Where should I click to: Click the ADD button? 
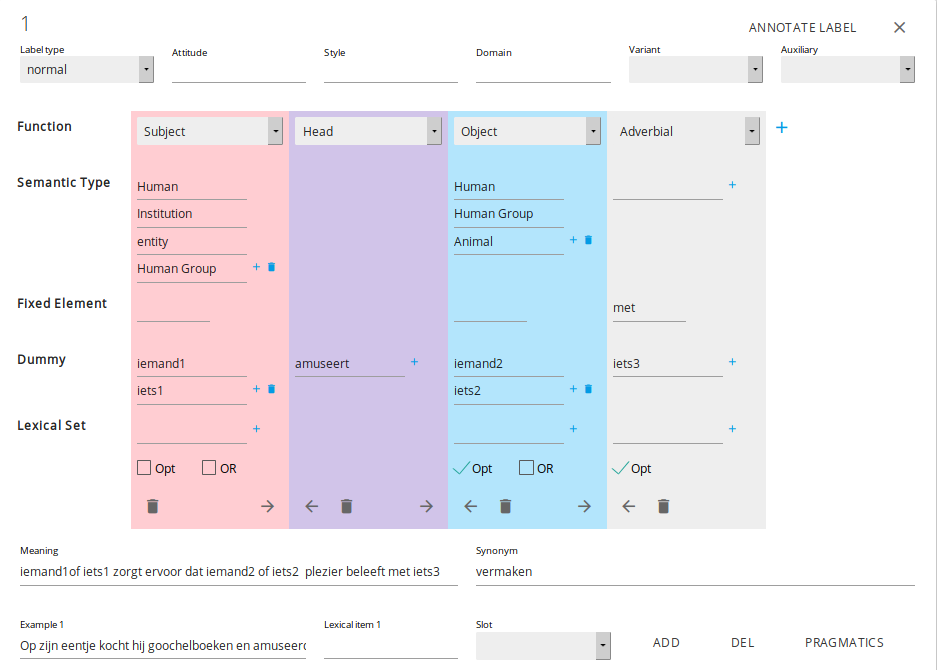point(666,643)
